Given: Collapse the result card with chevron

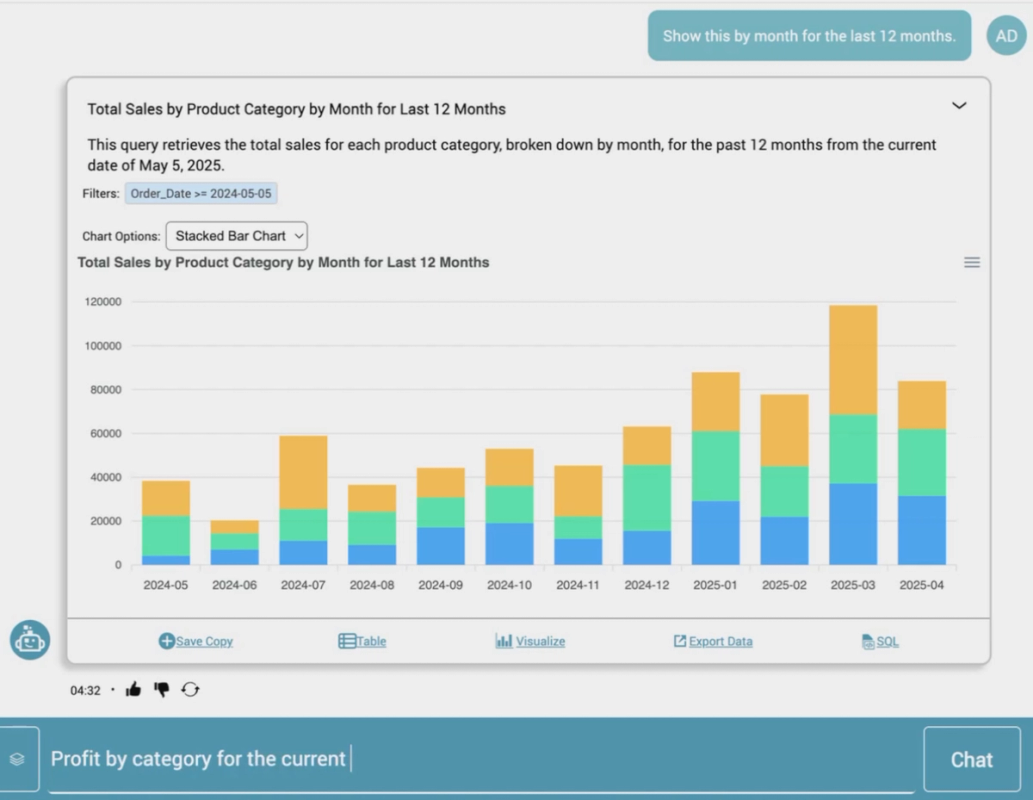Looking at the screenshot, I should 959,105.
